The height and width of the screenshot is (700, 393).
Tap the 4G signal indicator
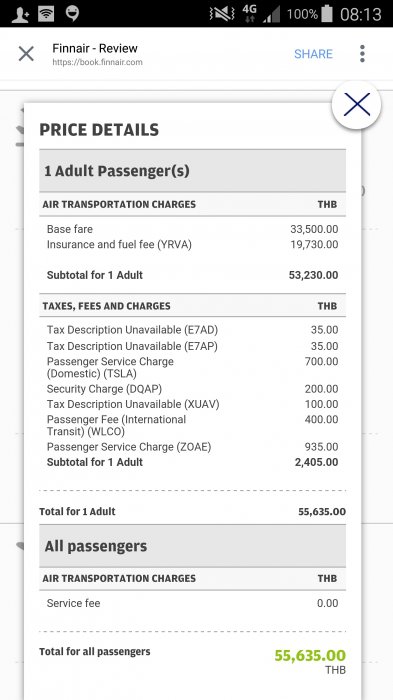tap(250, 13)
